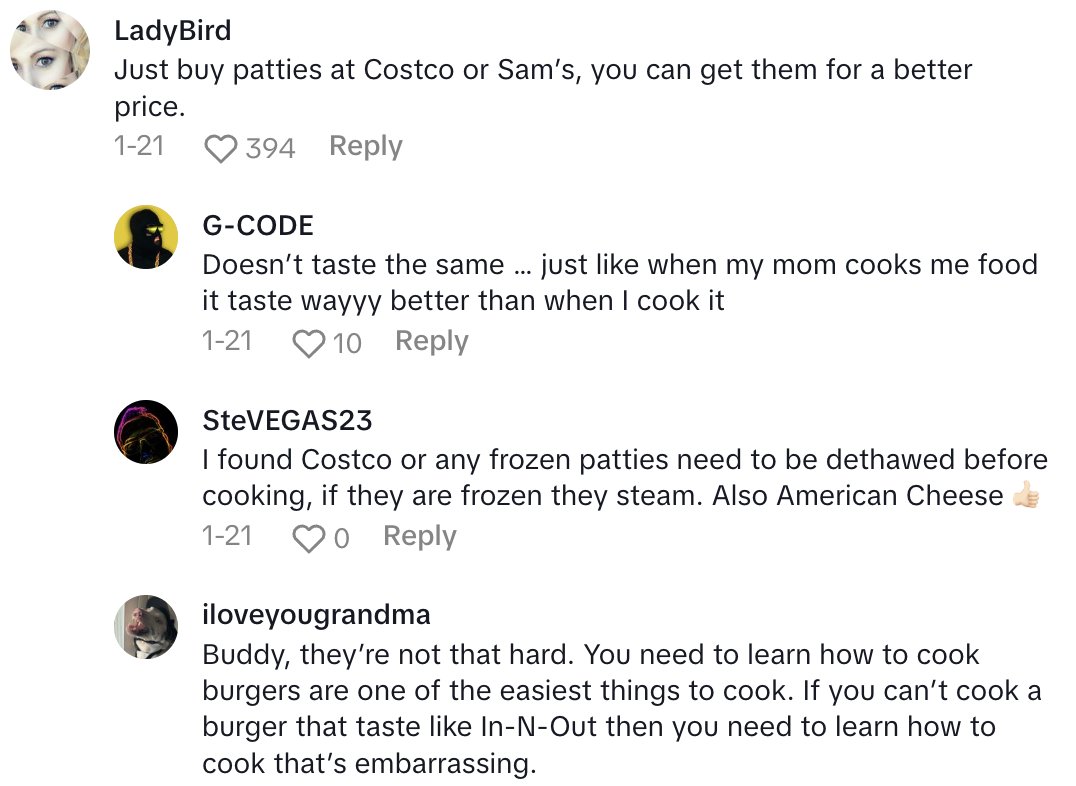The image size is (1076, 786).
Task: Open LadyBird's profile picture
Action: 51,51
